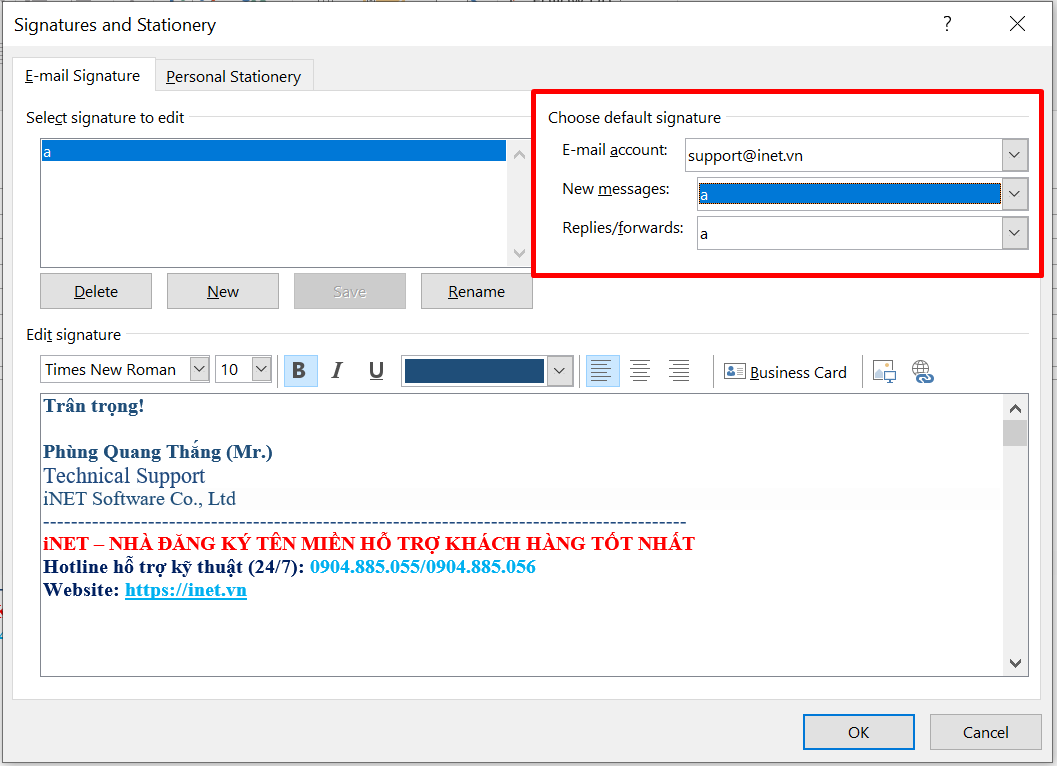Open the https://inet.vn link in signature
The height and width of the screenshot is (766, 1057).
[x=186, y=590]
